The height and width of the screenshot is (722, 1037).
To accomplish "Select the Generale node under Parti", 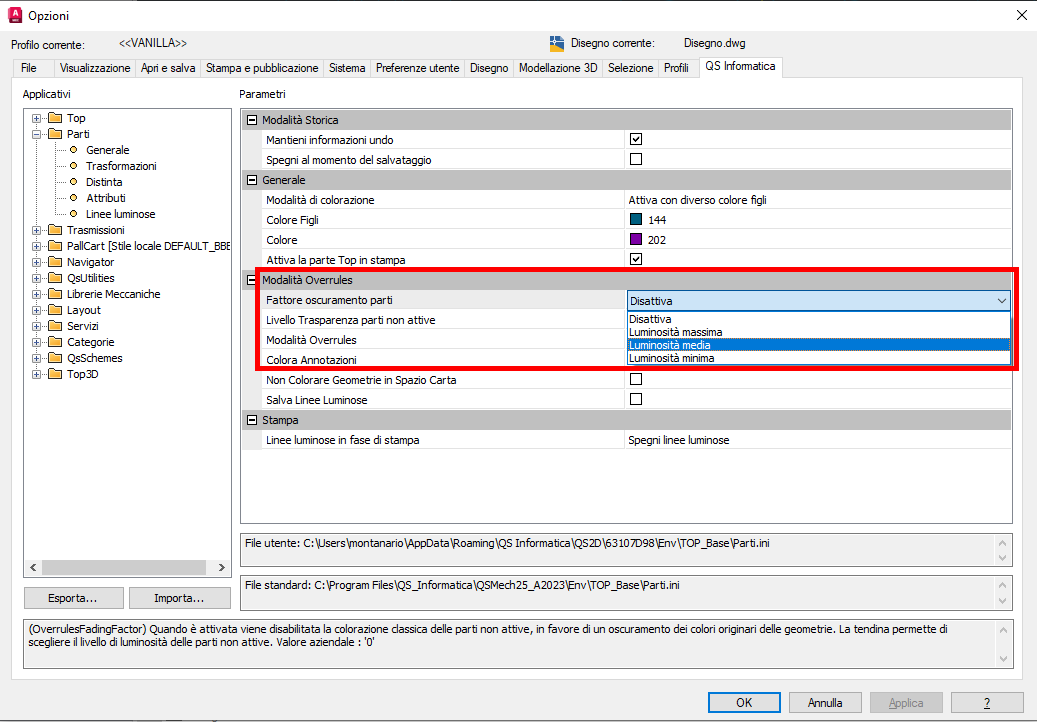I will coord(107,150).
